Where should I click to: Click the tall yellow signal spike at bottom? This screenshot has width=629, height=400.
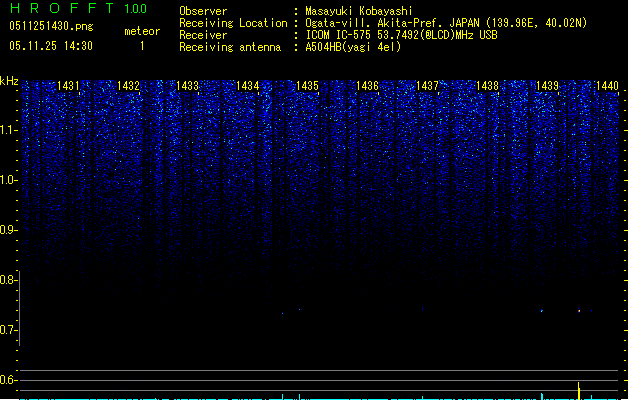[x=578, y=391]
